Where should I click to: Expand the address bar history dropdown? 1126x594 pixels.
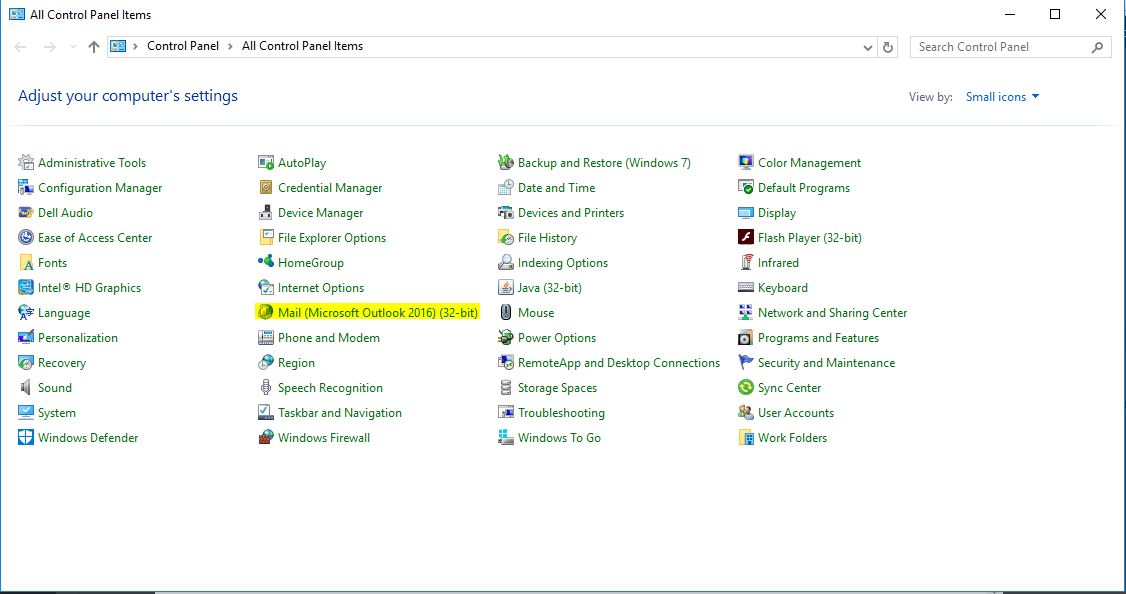[x=868, y=46]
